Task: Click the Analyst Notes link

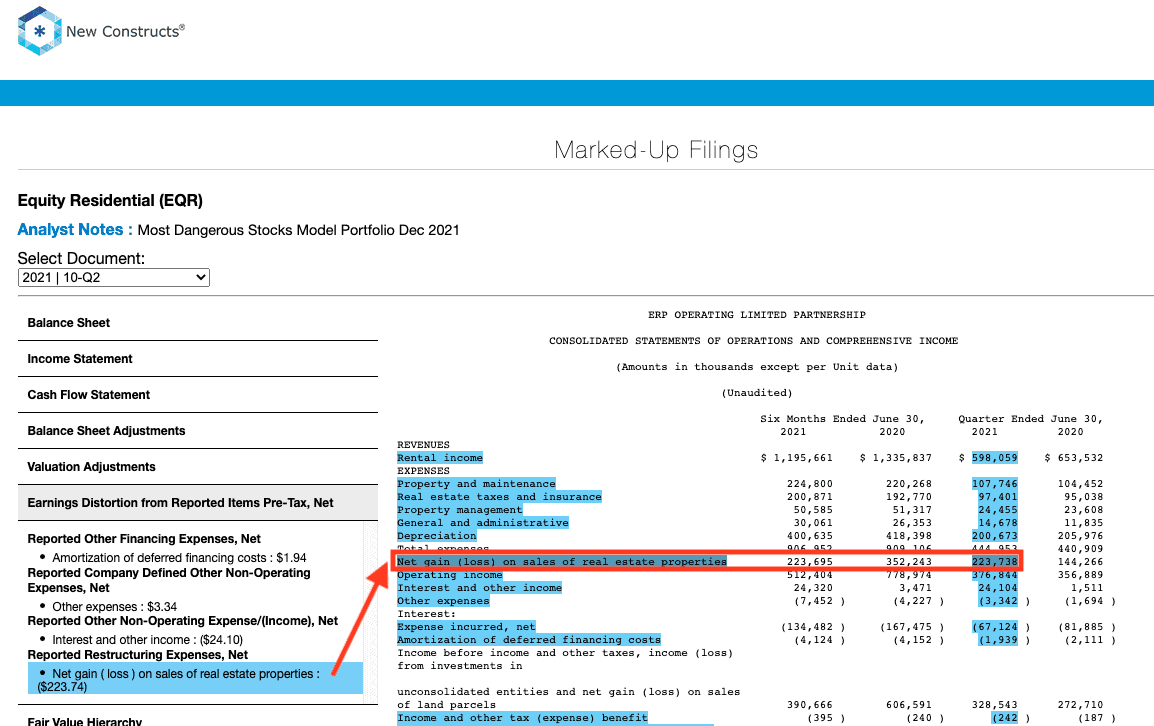Action: (x=74, y=230)
